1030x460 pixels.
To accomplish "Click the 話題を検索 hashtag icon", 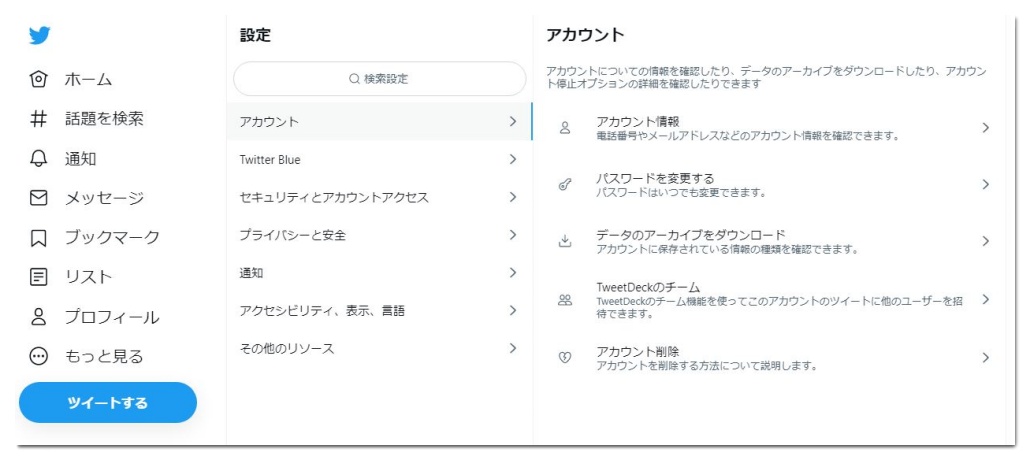I will tap(39, 119).
